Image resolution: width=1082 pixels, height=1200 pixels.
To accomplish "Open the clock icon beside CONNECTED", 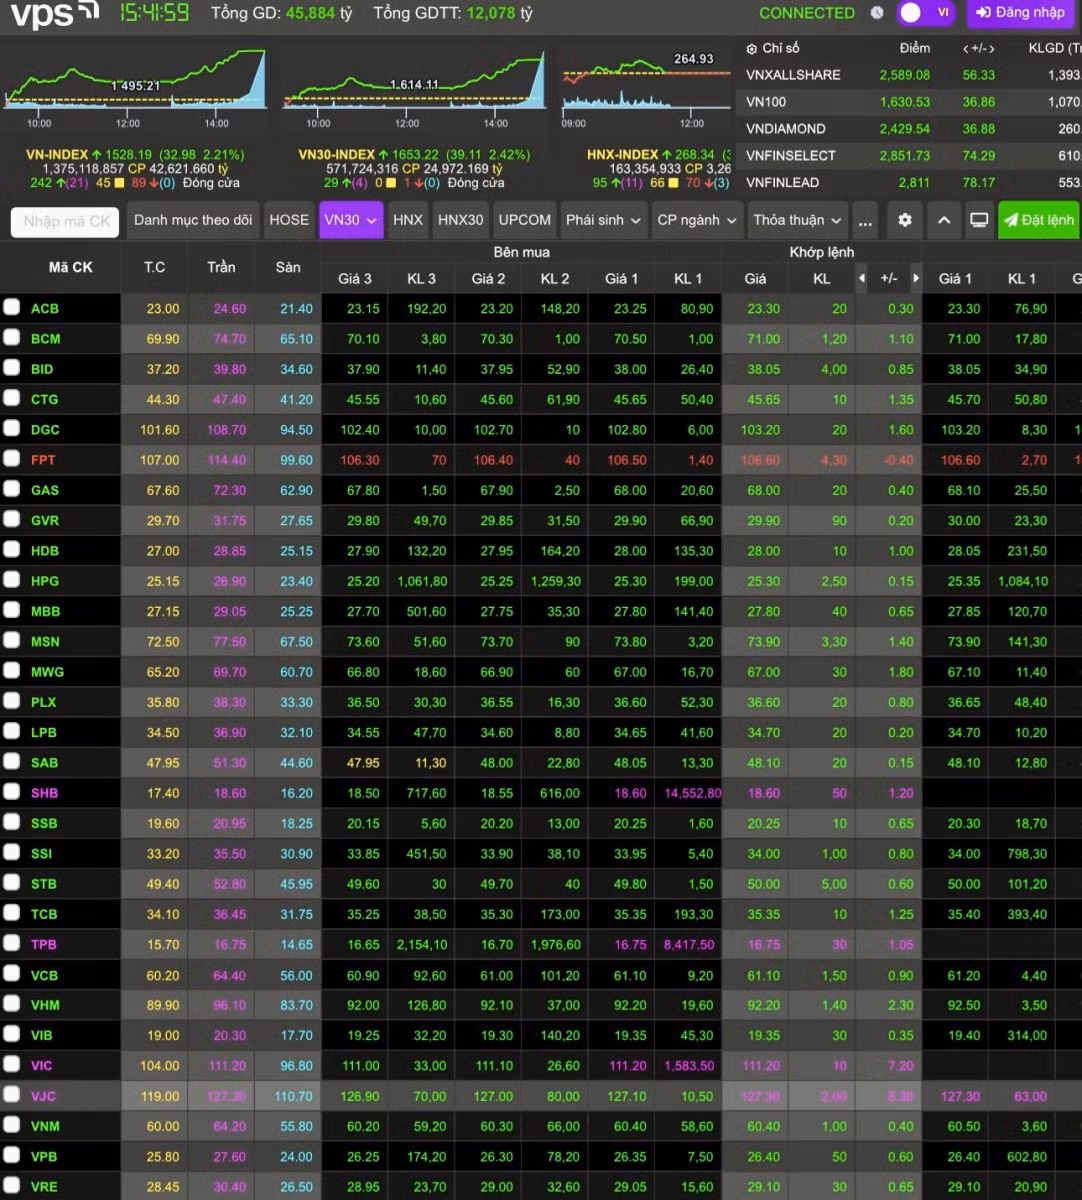I will click(877, 13).
